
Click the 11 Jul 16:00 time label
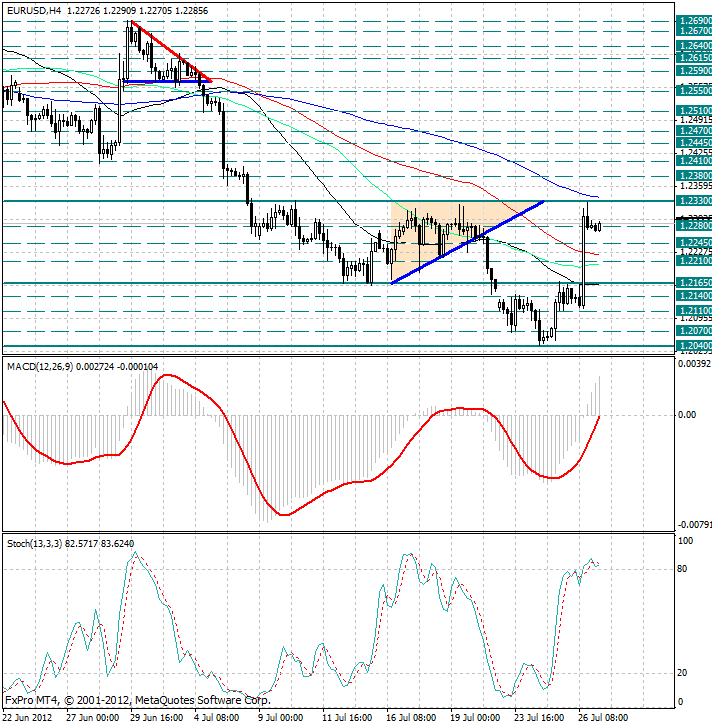[347, 718]
